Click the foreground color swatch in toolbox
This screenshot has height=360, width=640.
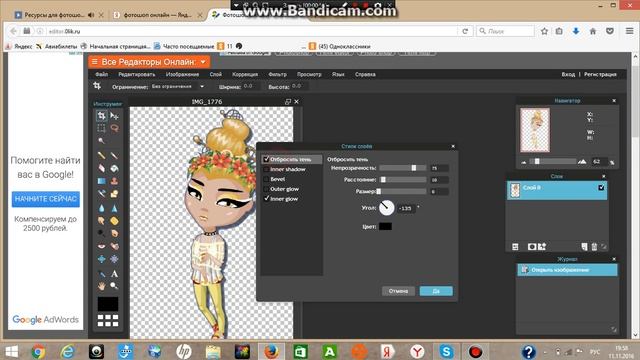click(x=108, y=304)
